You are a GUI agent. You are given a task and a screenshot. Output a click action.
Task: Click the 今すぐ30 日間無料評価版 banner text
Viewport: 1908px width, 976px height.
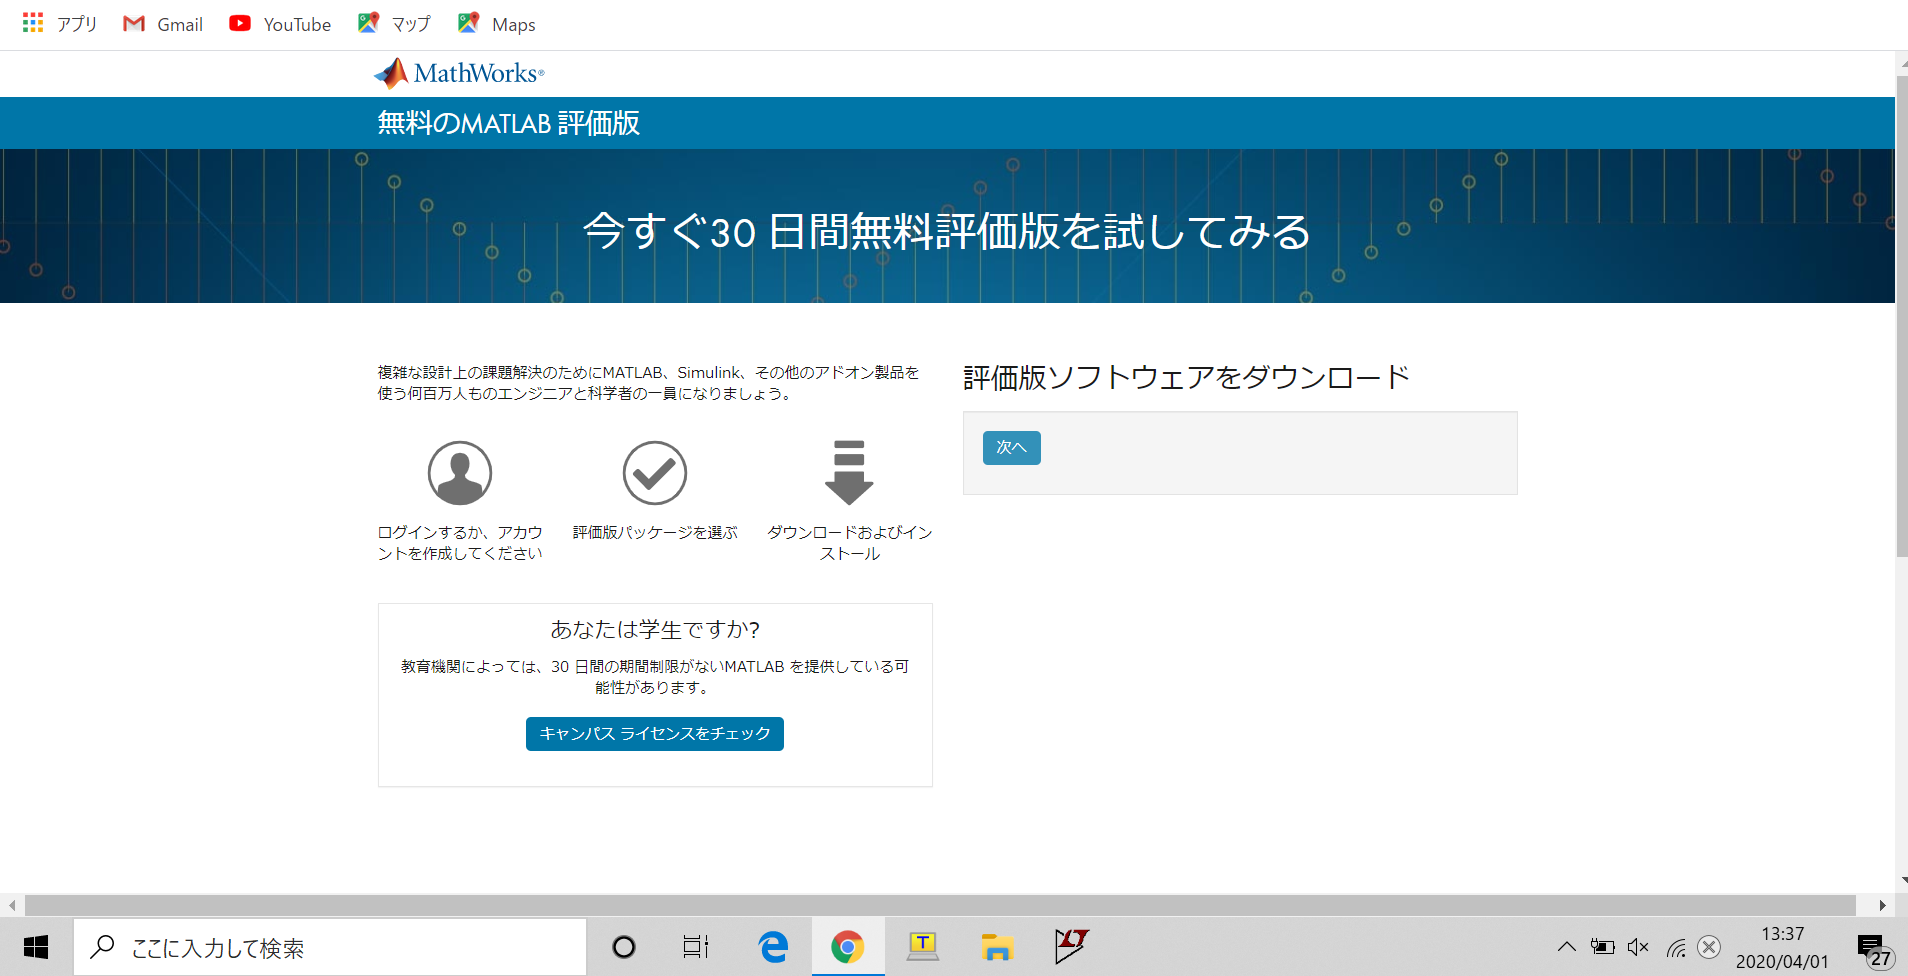tap(946, 232)
